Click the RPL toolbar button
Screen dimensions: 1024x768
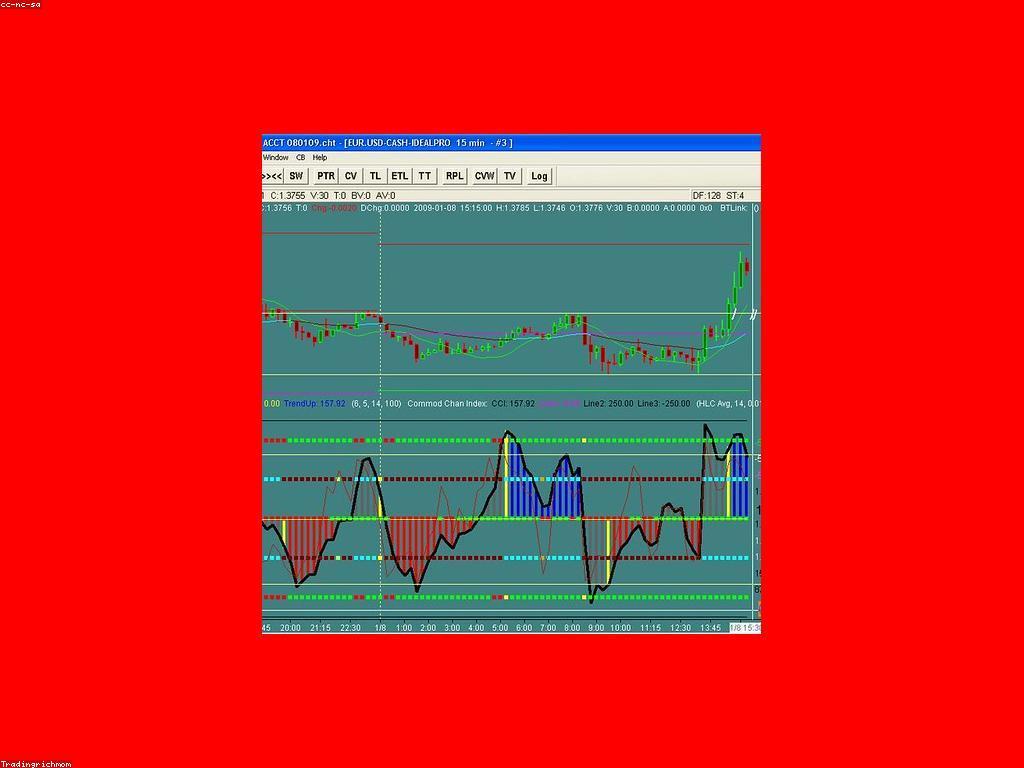(454, 176)
